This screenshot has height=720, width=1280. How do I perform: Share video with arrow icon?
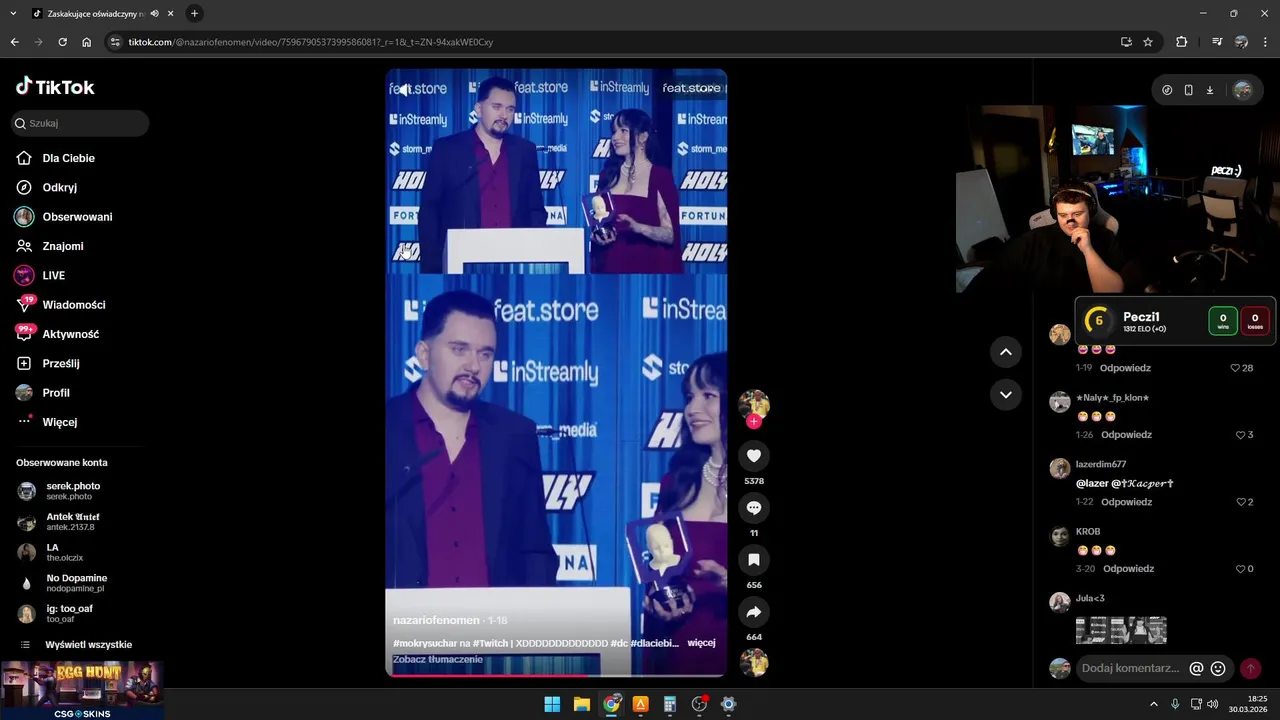coord(754,612)
